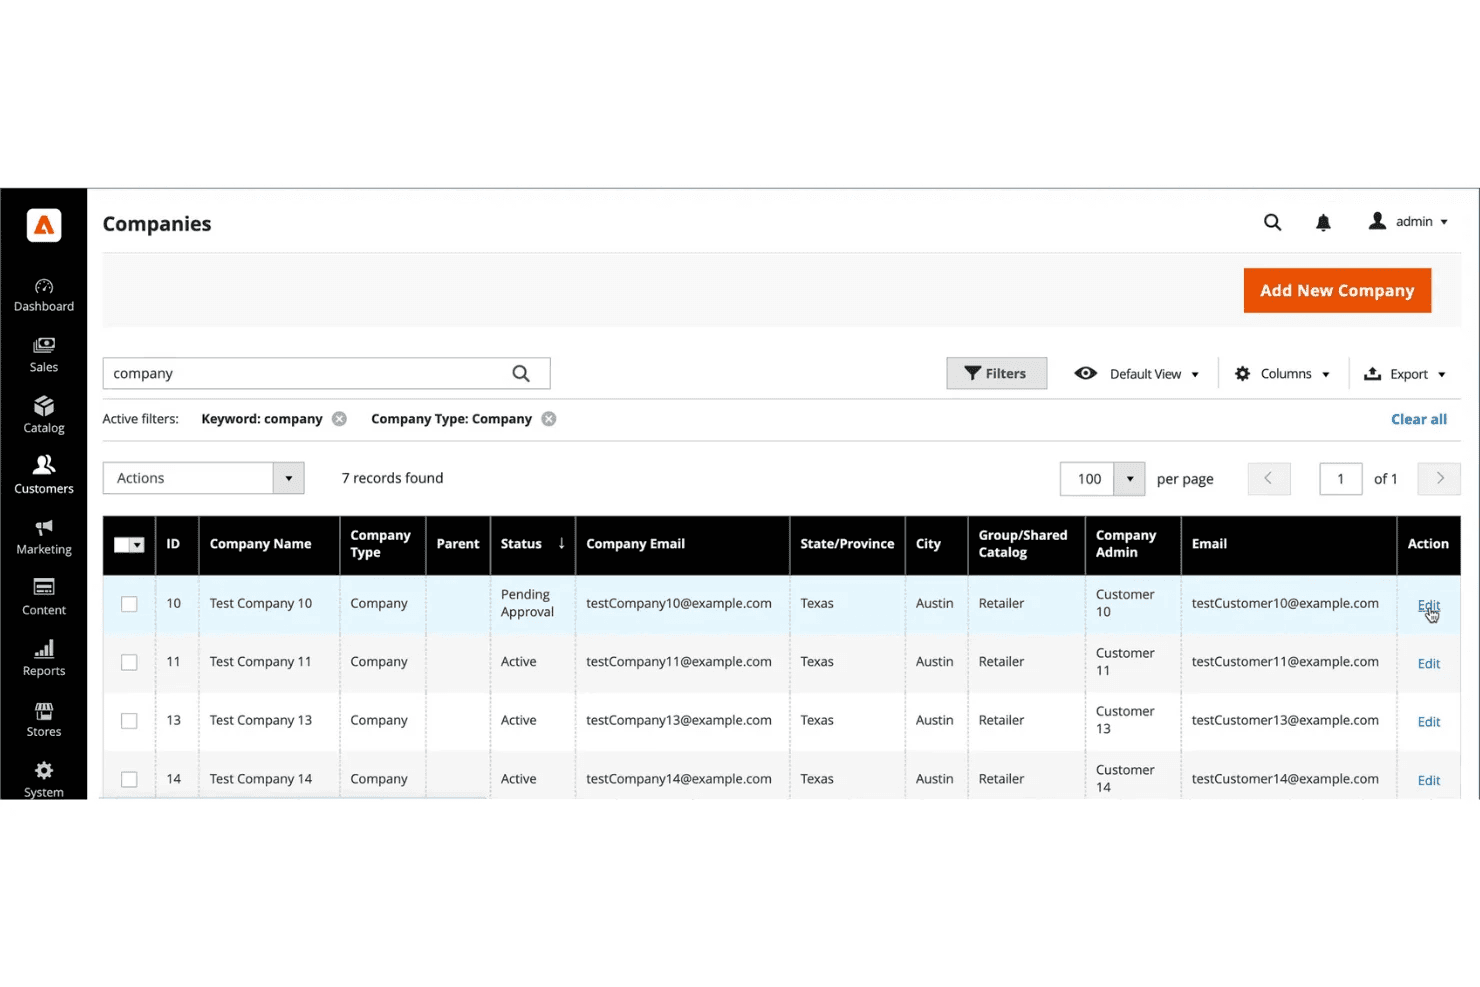The height and width of the screenshot is (987, 1480).
Task: Tick the checkbox for Test Company 13
Action: click(x=129, y=721)
